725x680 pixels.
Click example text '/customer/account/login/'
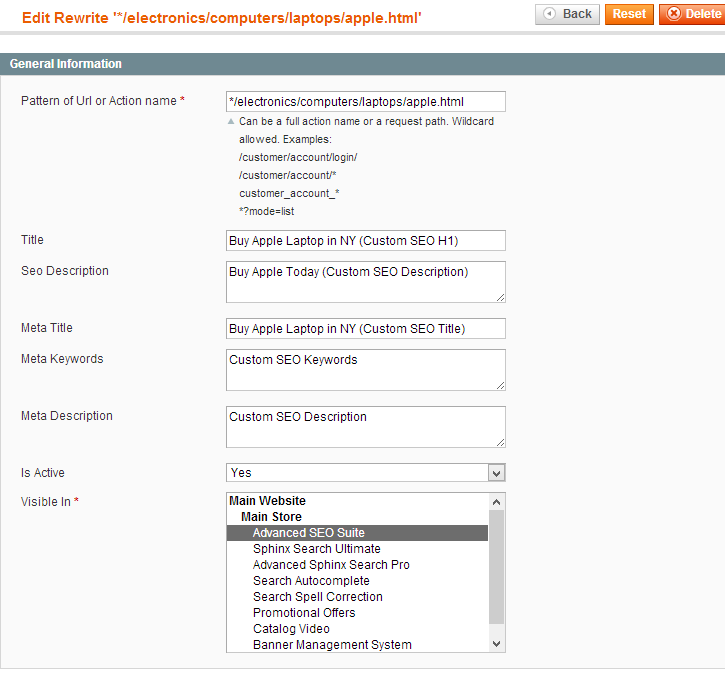298,158
